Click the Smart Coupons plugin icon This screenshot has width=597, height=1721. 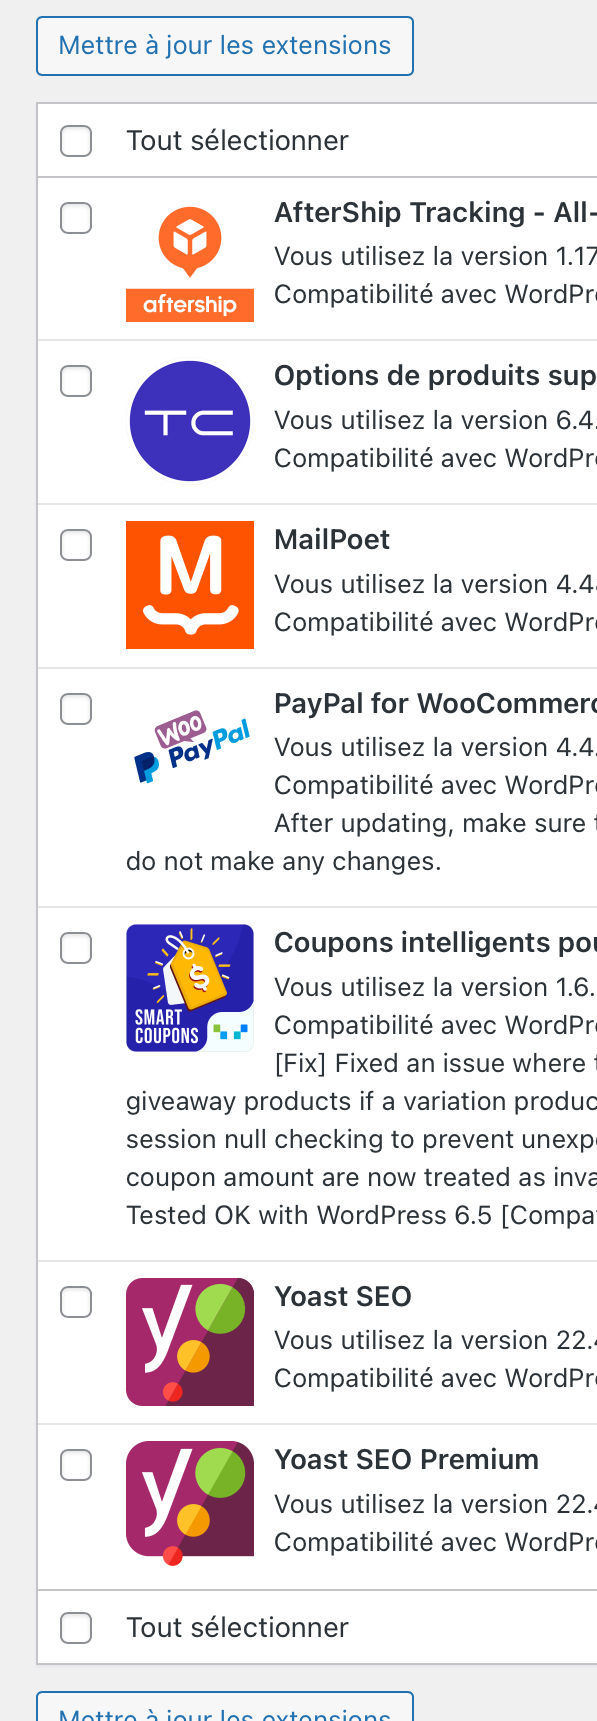pyautogui.click(x=190, y=988)
